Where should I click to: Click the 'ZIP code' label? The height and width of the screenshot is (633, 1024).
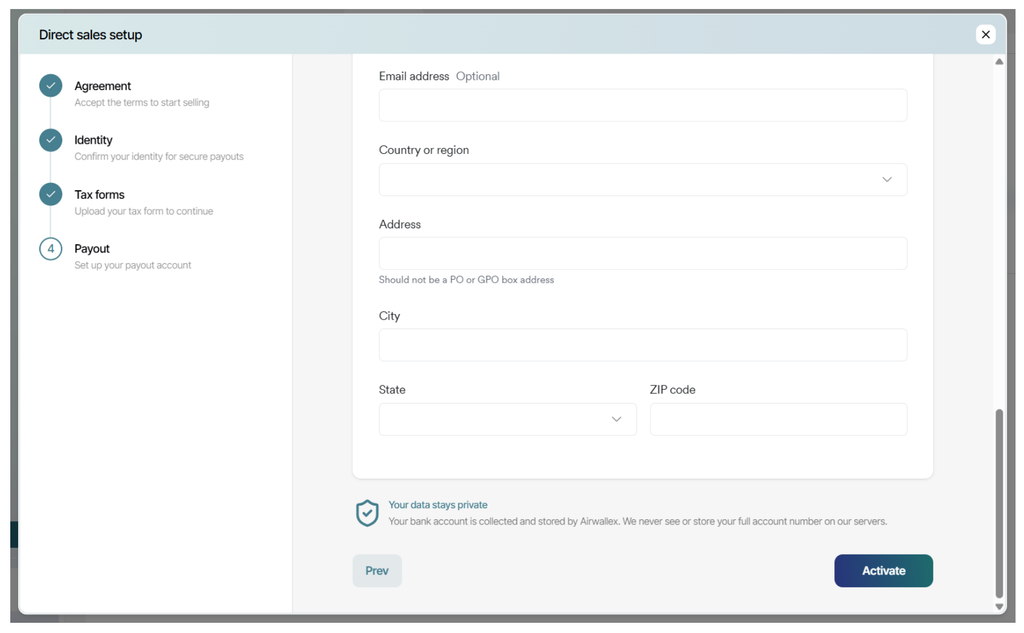[672, 390]
